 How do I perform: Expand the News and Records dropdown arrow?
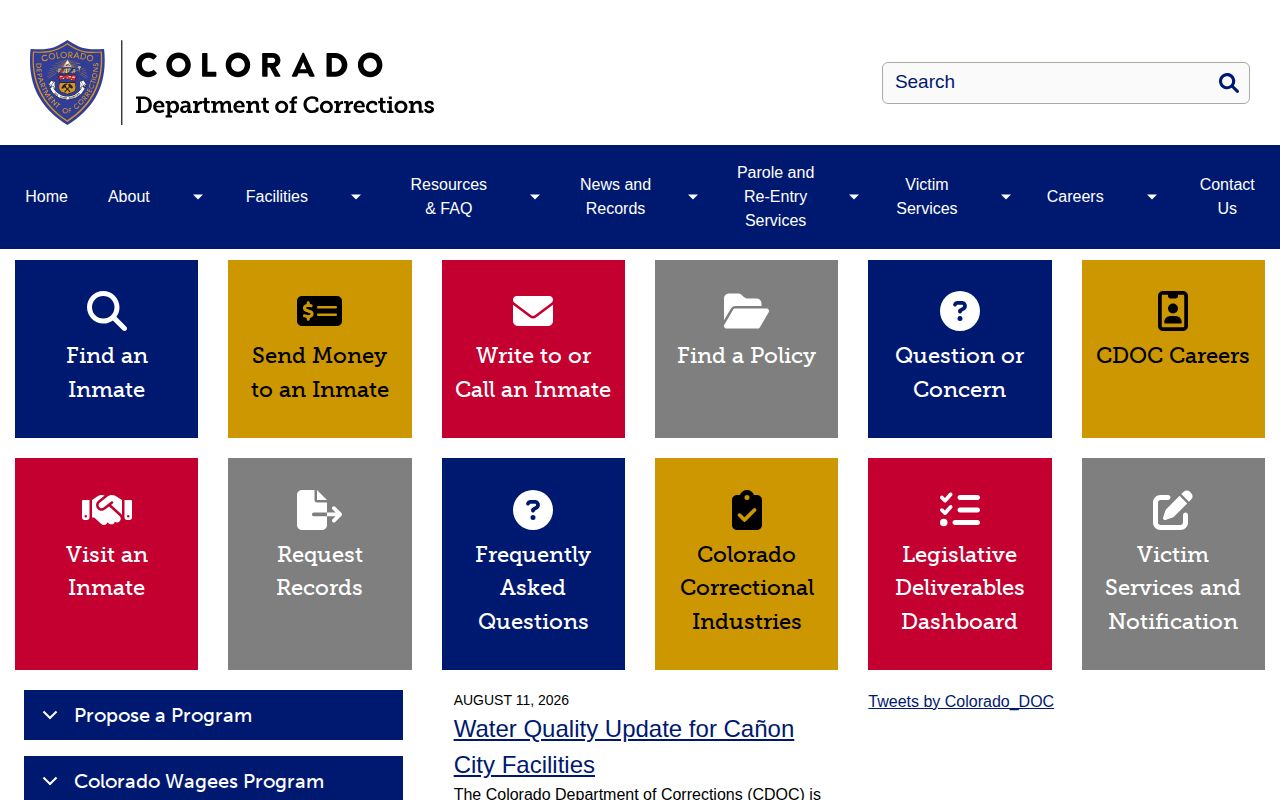point(693,197)
